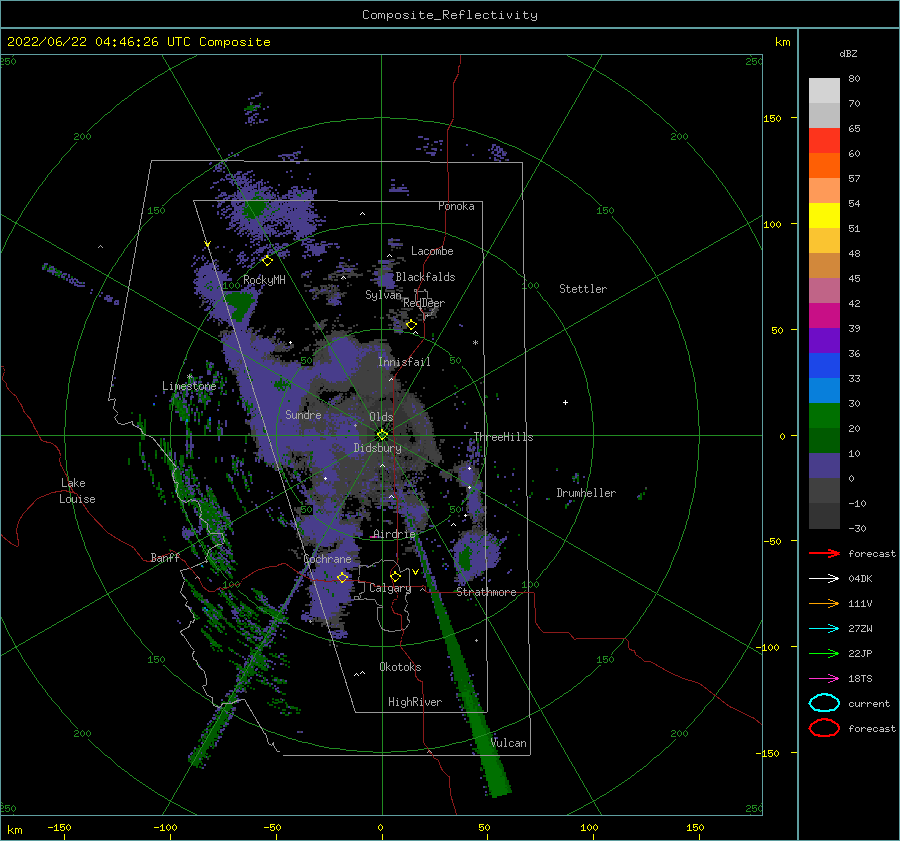Click the Banff label
900x841 pixels.
[165, 557]
